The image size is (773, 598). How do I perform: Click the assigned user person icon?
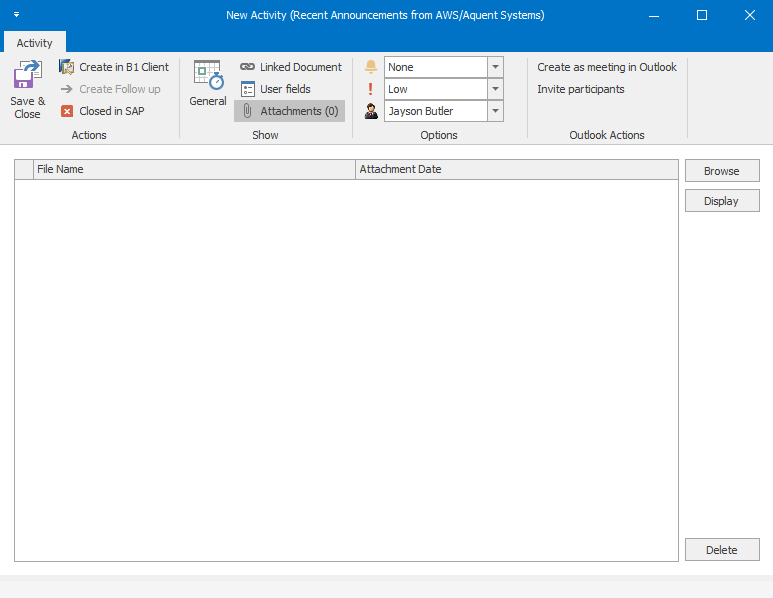click(371, 111)
